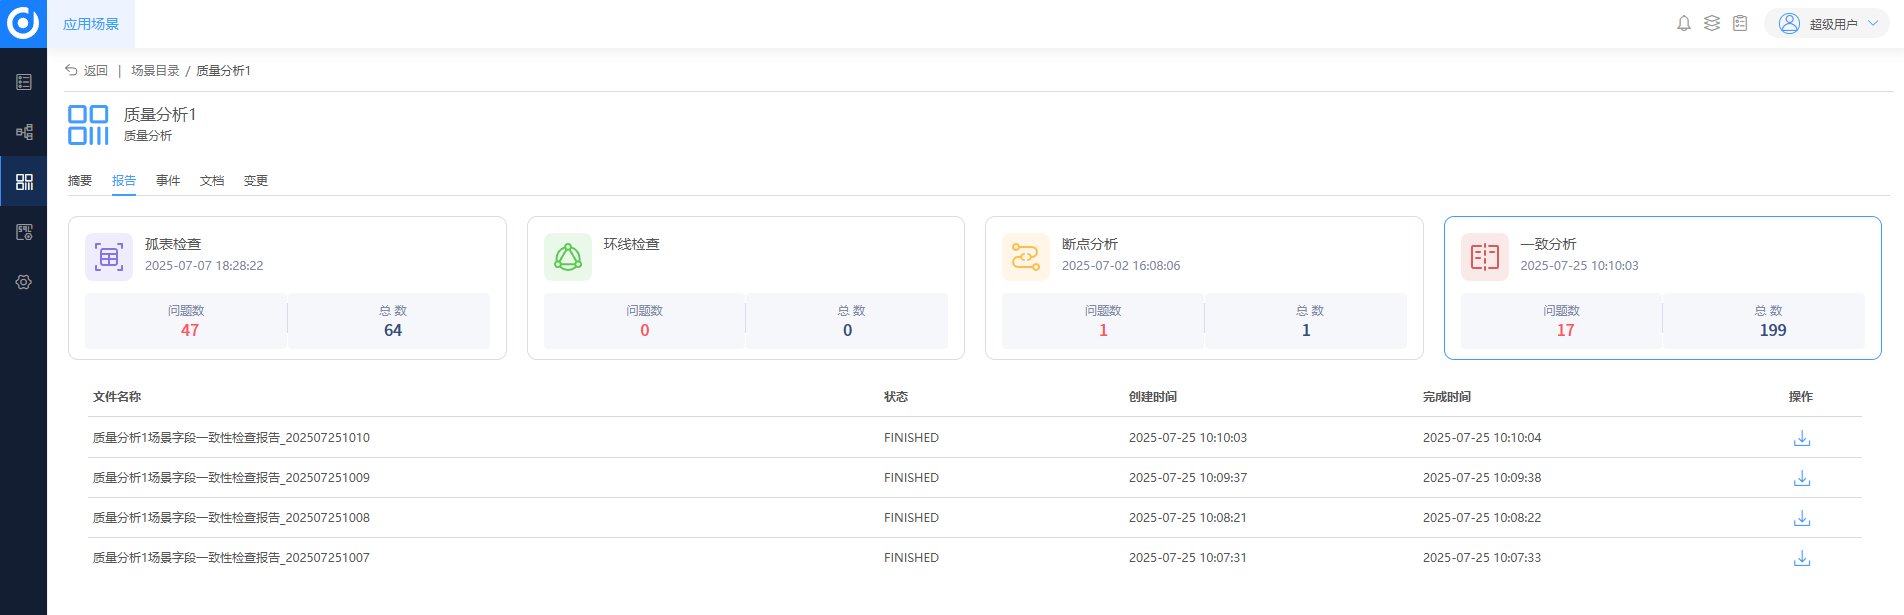Open the 变更 tab
The height and width of the screenshot is (615, 1904).
pos(256,181)
